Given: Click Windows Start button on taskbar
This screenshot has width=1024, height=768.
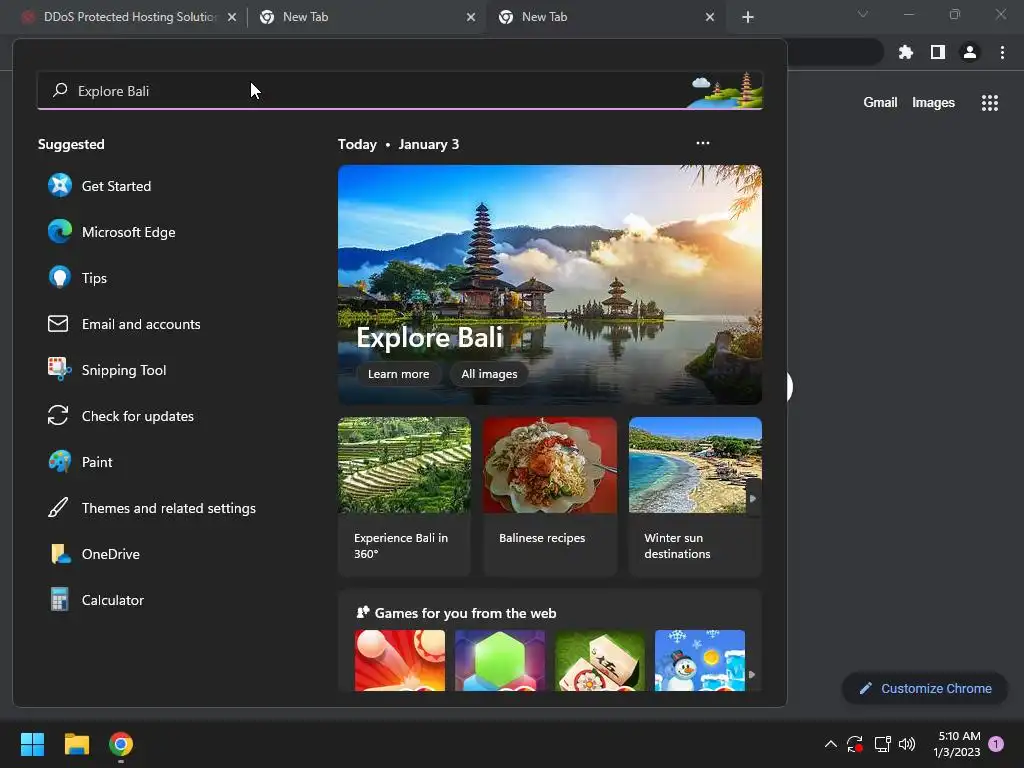Looking at the screenshot, I should pyautogui.click(x=32, y=744).
